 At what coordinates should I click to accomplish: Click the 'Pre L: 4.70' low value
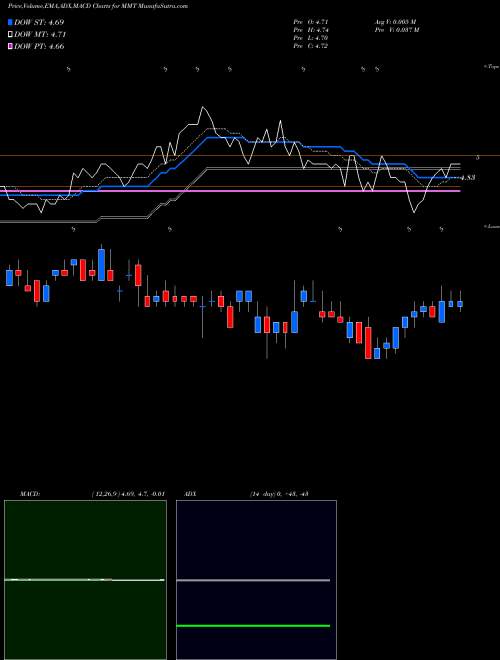[x=311, y=38]
